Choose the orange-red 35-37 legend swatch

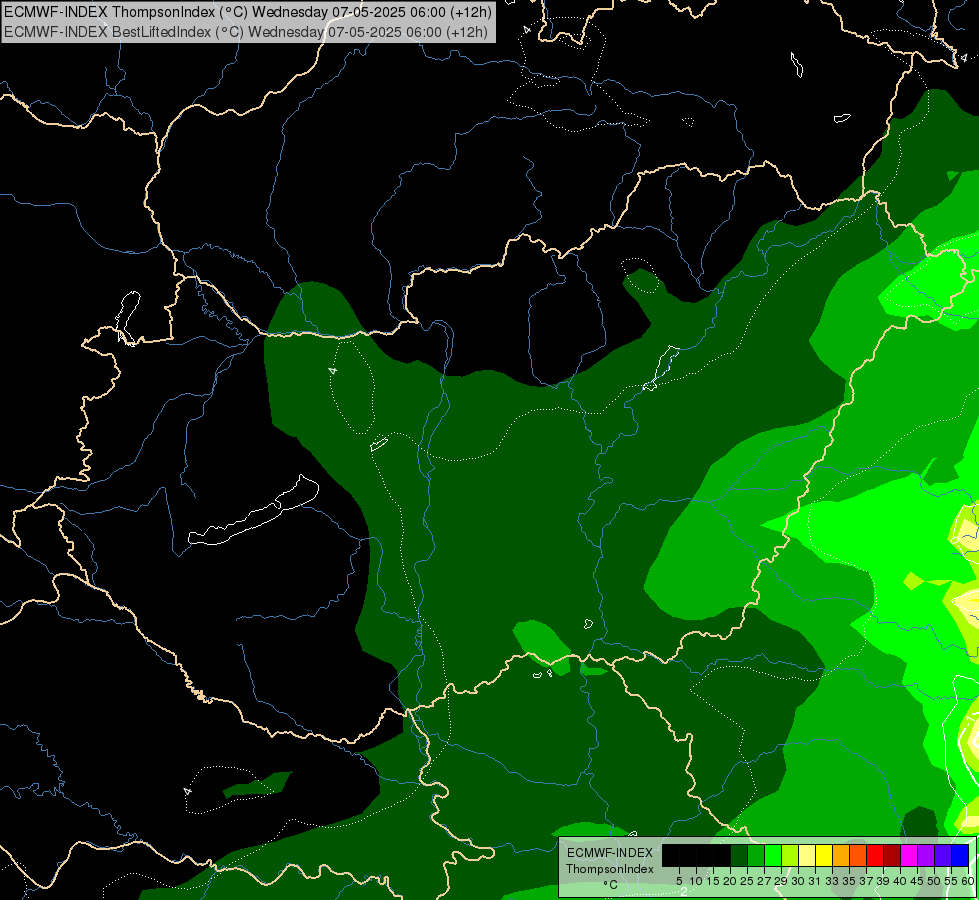(x=858, y=855)
